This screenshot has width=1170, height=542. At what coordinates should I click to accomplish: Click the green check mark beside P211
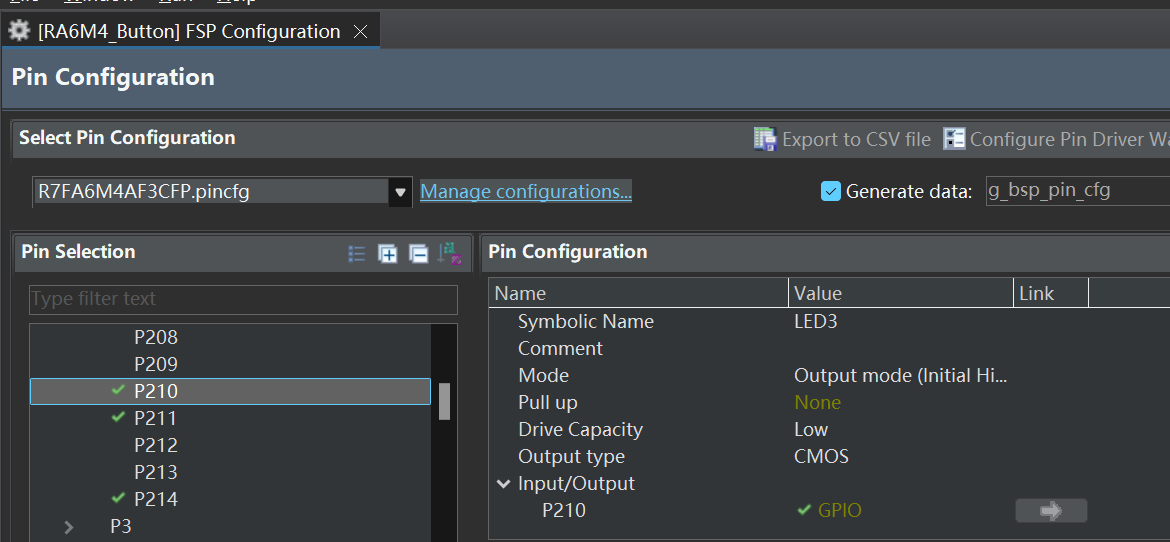click(117, 417)
